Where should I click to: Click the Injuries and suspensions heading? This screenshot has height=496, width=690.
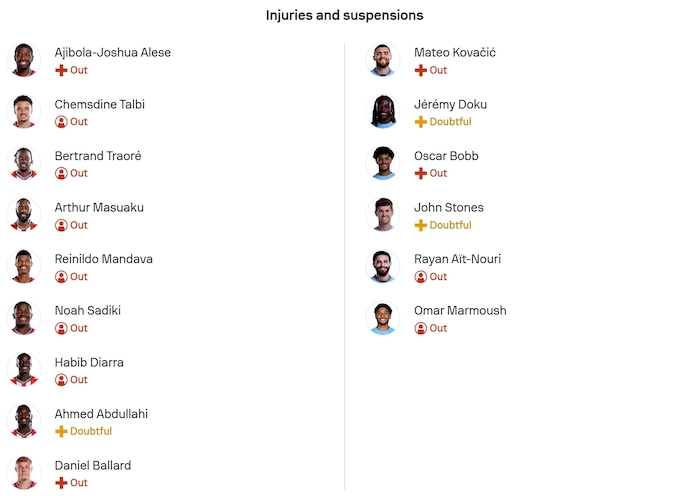(344, 15)
